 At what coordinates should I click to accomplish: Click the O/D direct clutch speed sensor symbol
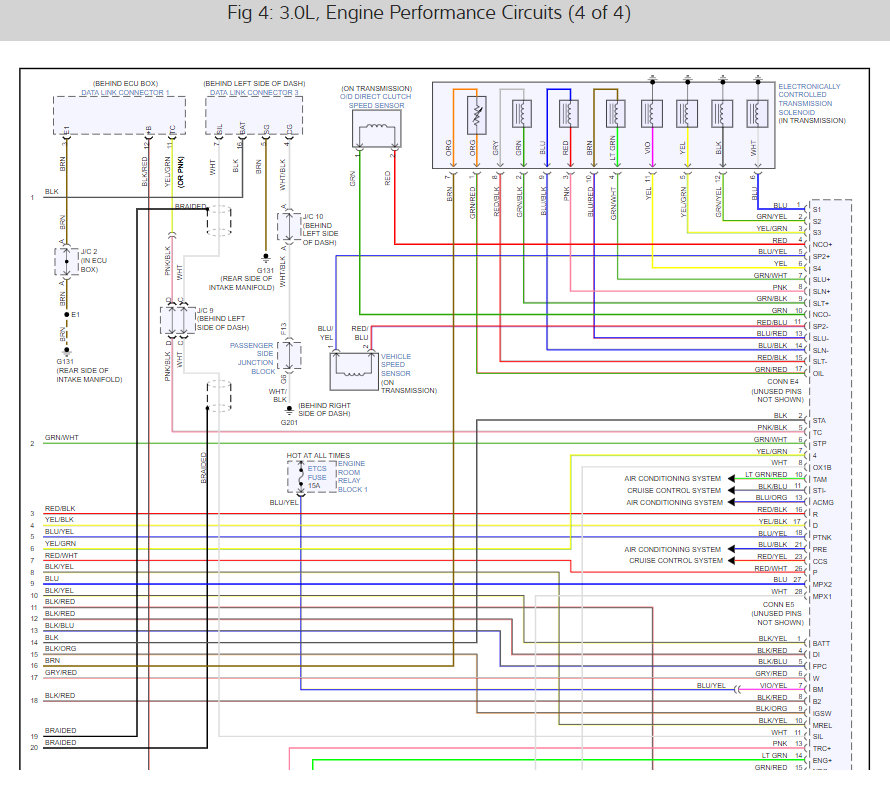coord(377,129)
